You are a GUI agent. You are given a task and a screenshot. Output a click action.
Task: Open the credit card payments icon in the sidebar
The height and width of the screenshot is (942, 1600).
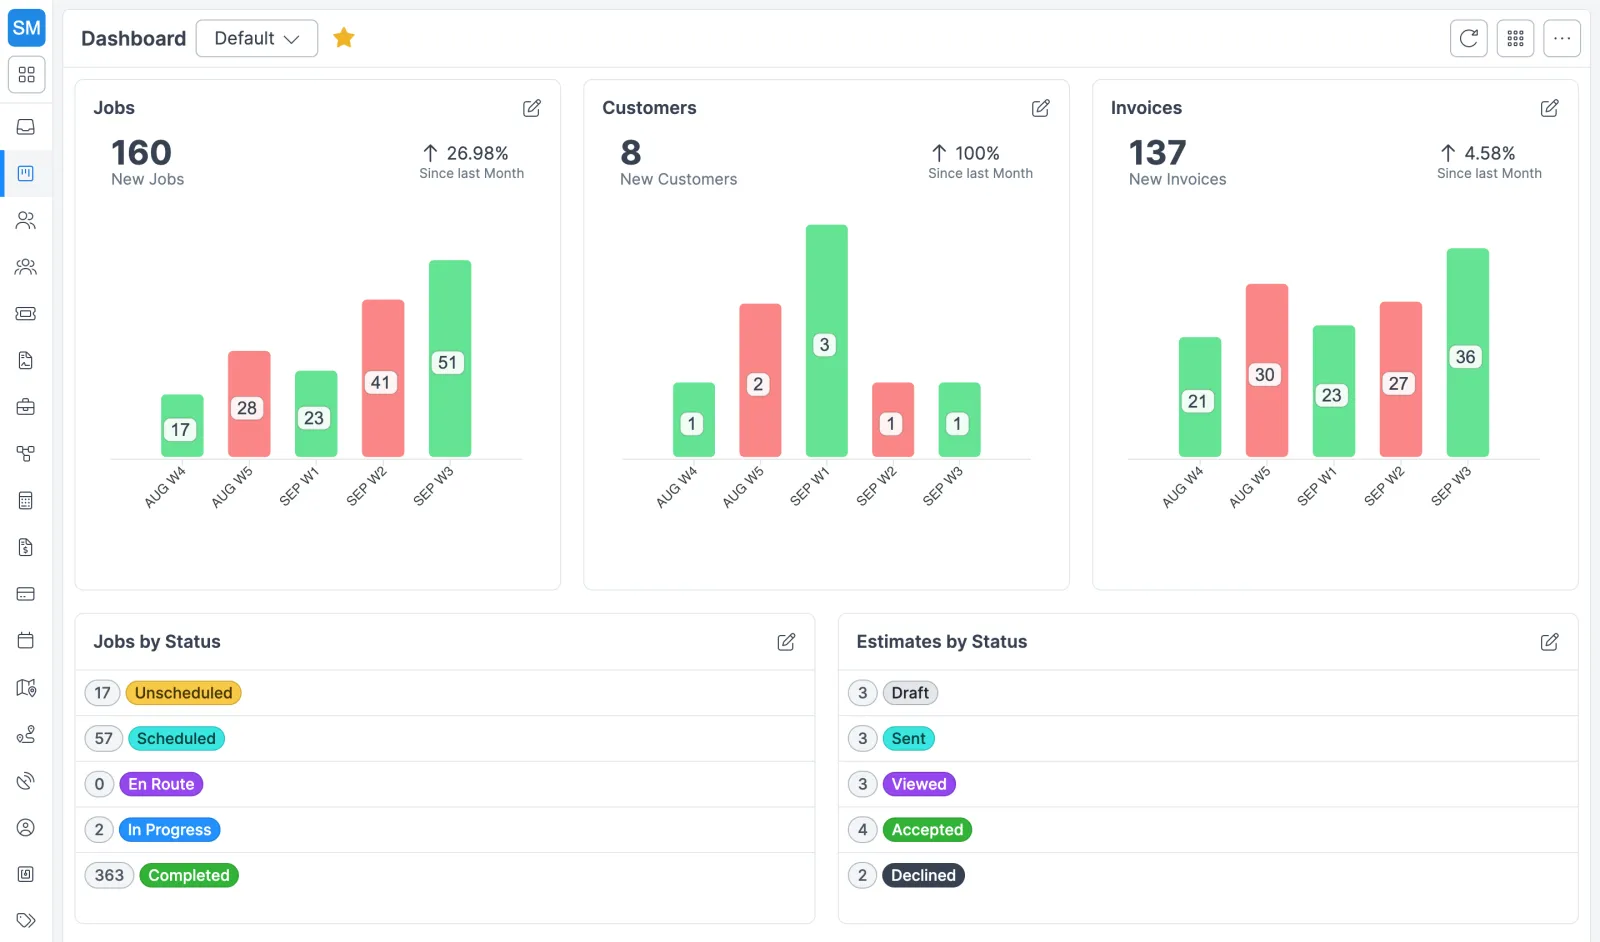click(x=26, y=594)
